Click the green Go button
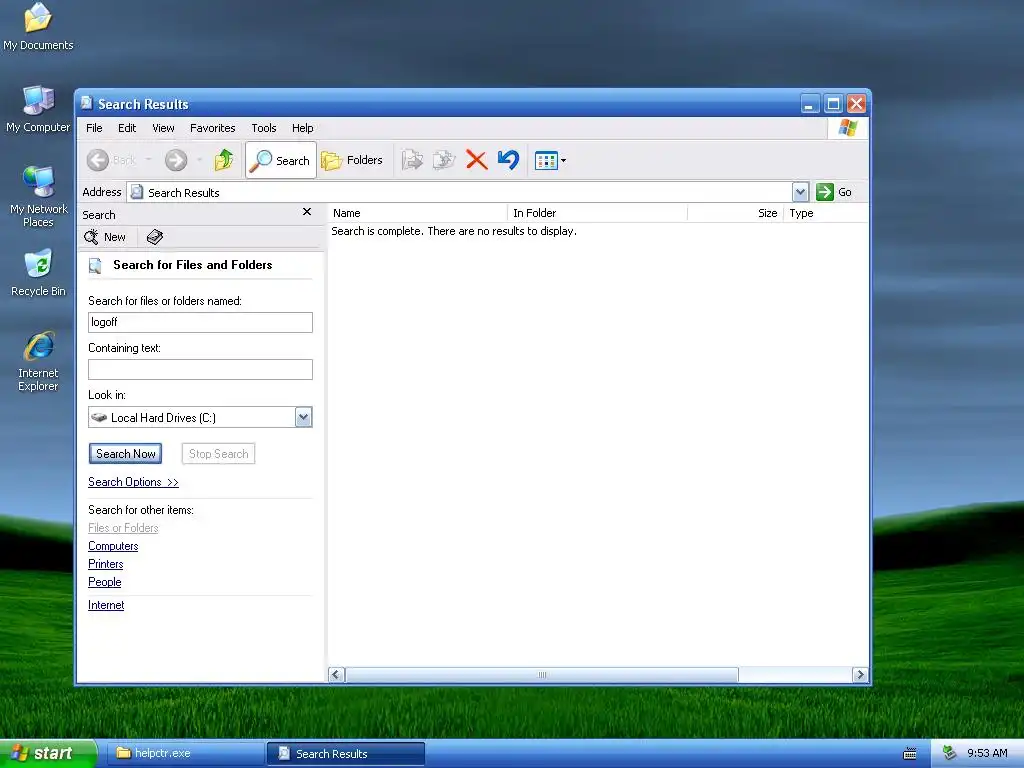Image resolution: width=1024 pixels, height=768 pixels. click(x=834, y=192)
